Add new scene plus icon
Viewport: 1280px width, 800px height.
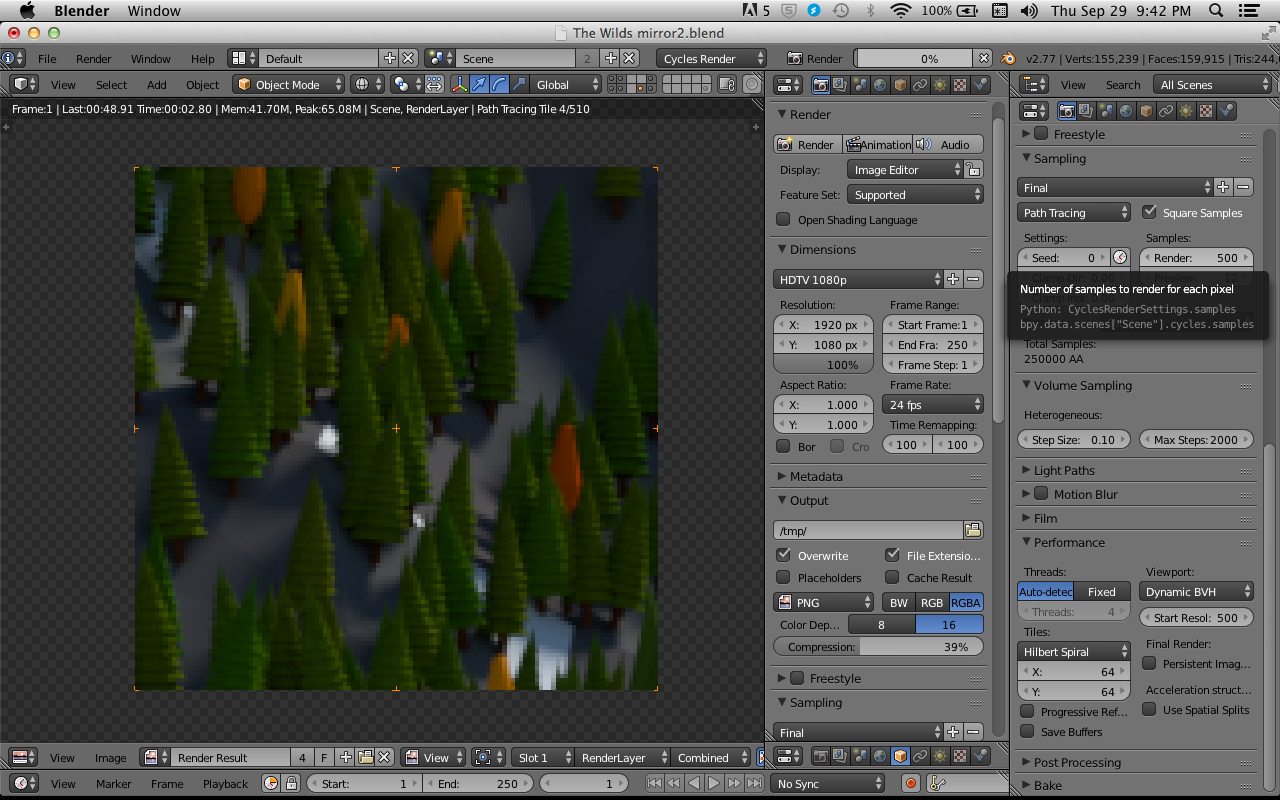(611, 59)
